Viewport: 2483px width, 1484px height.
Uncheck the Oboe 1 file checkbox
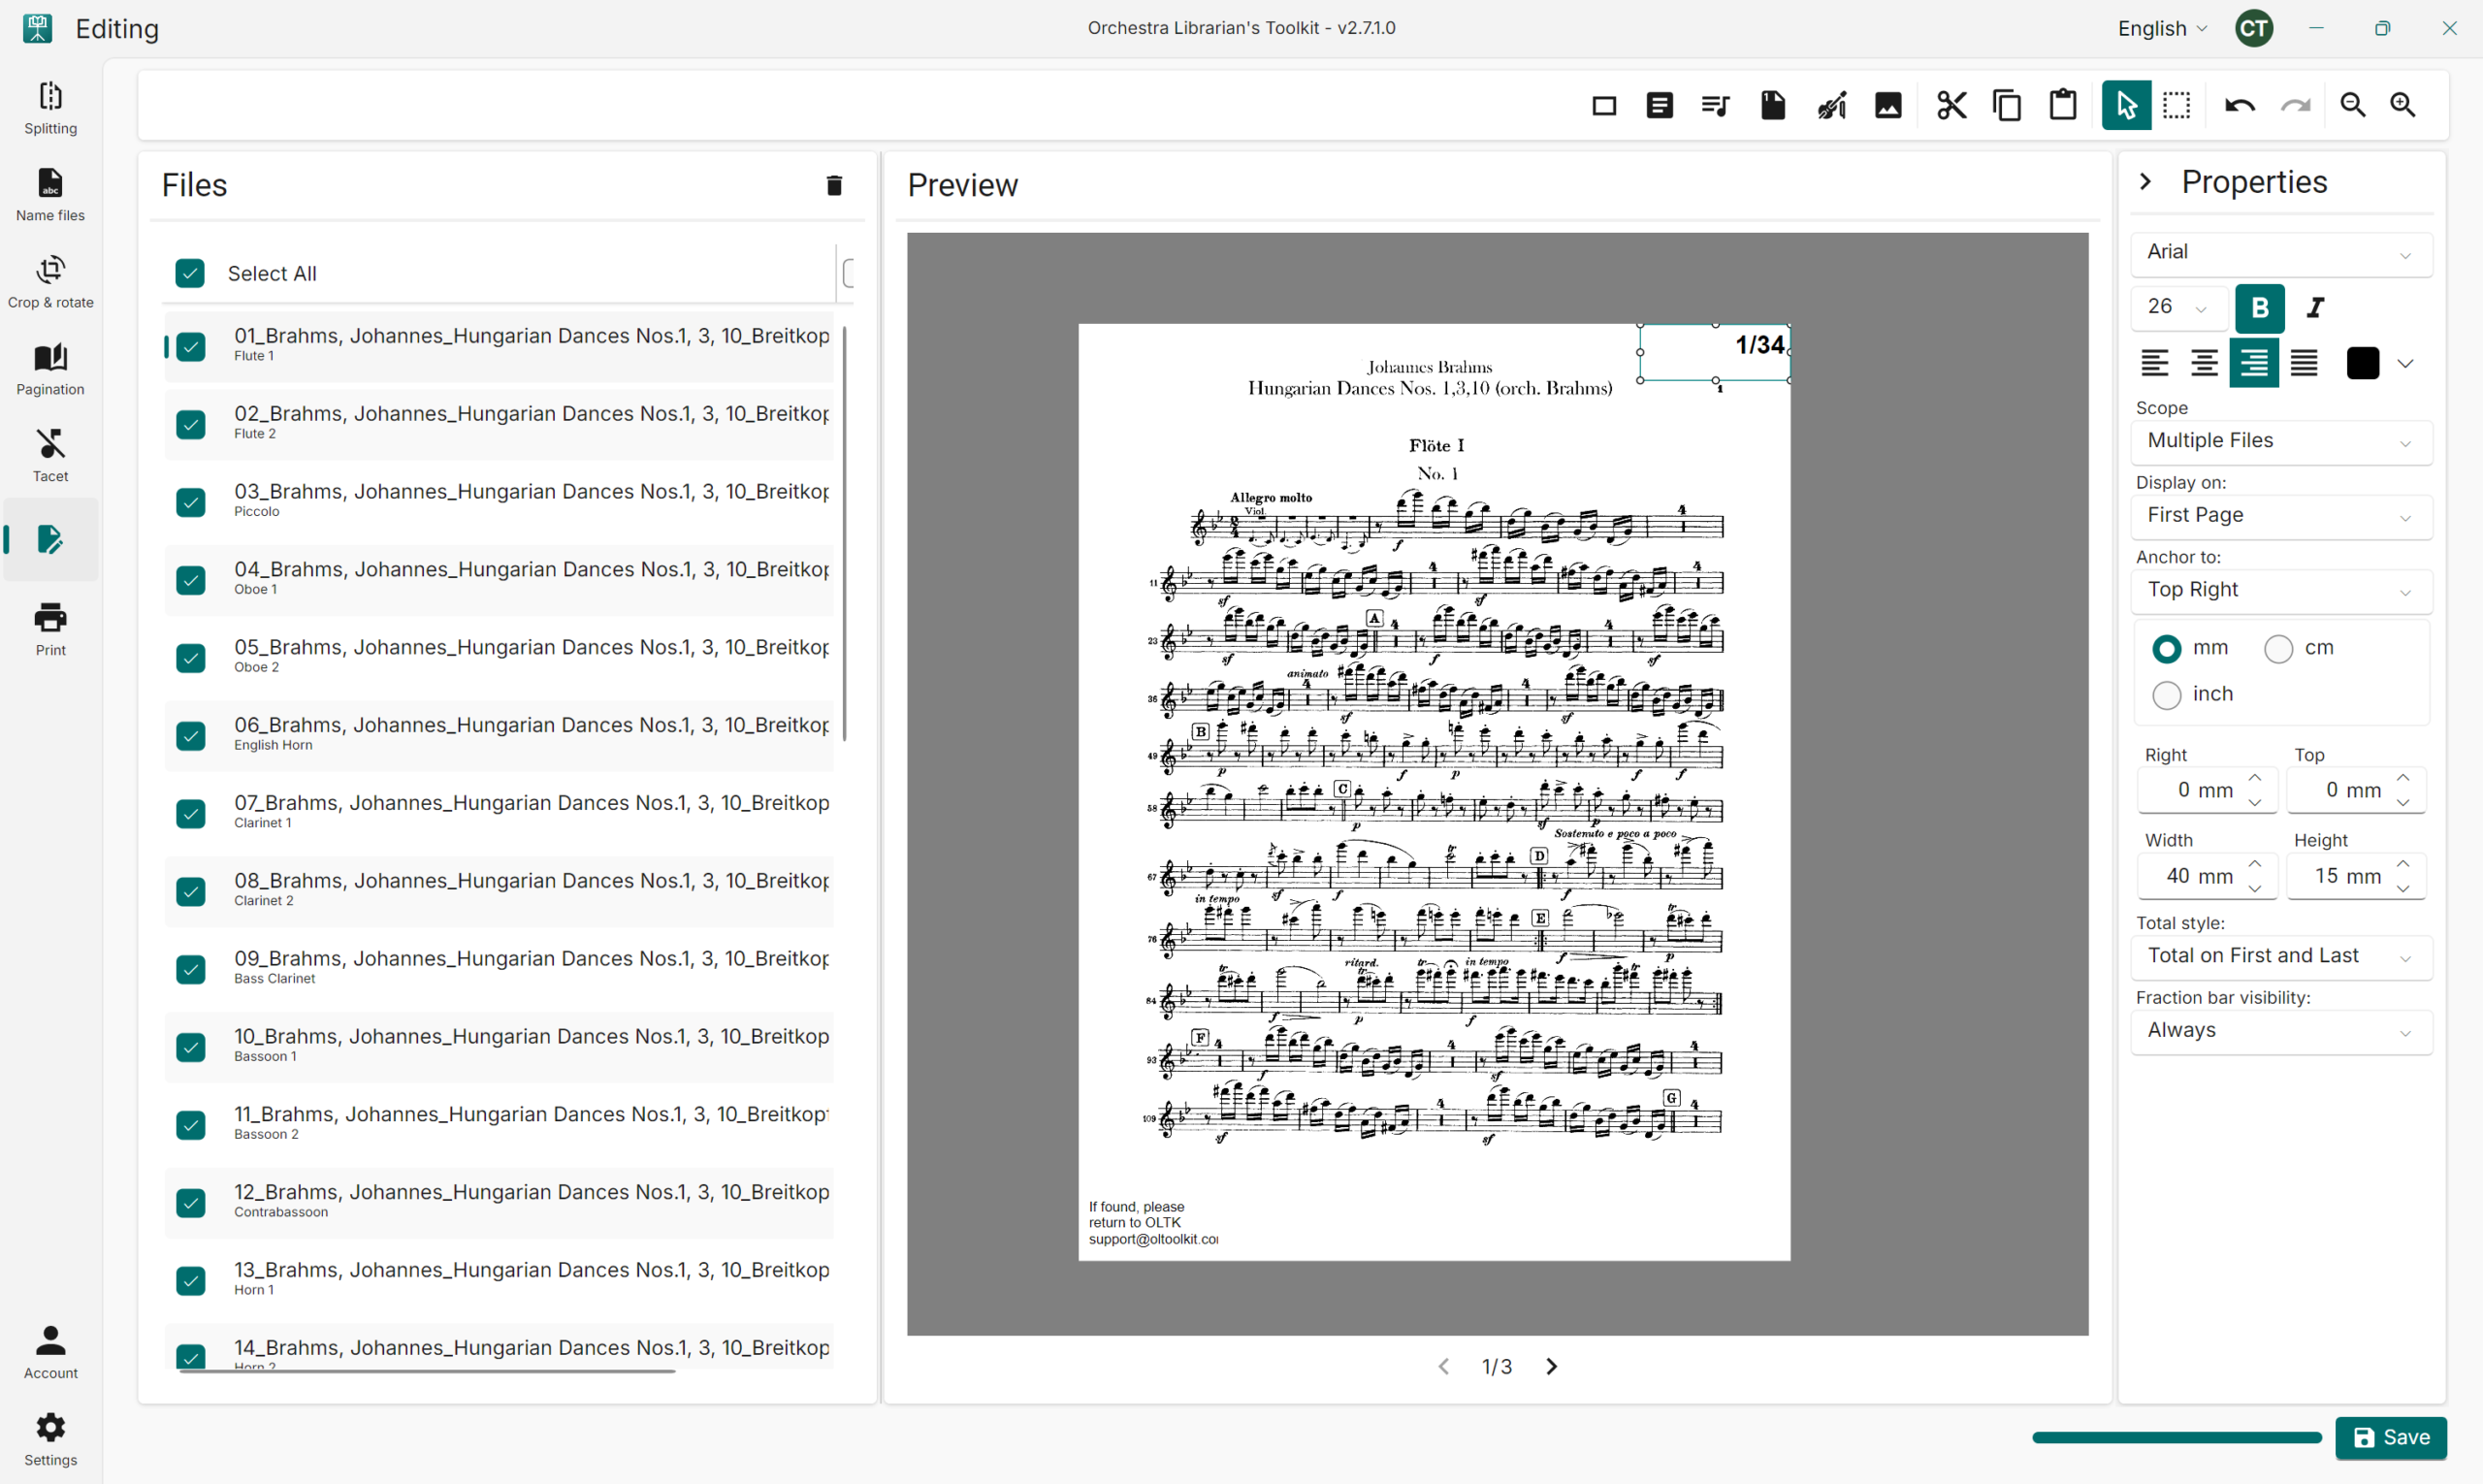coord(190,580)
